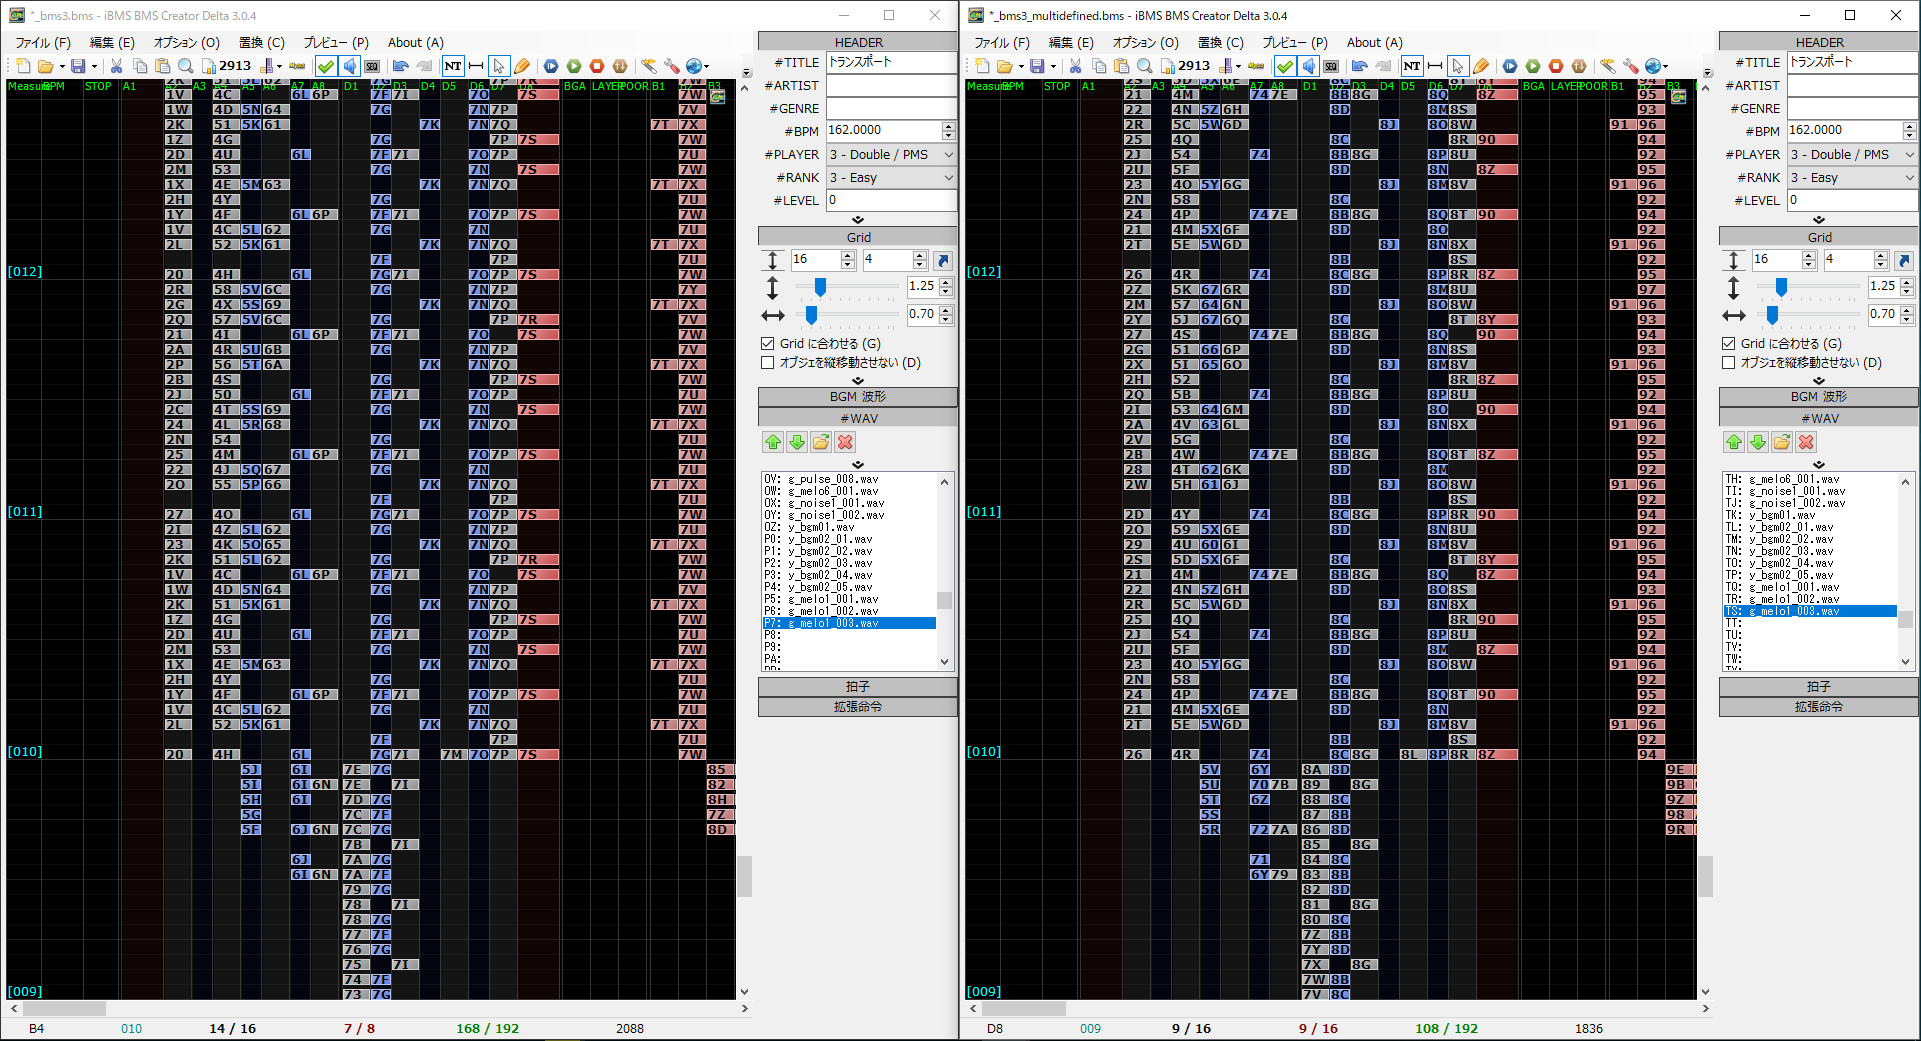Image resolution: width=1921 pixels, height=1041 pixels.
Task: Create a new file in _bms3.bms window
Action: coord(24,66)
